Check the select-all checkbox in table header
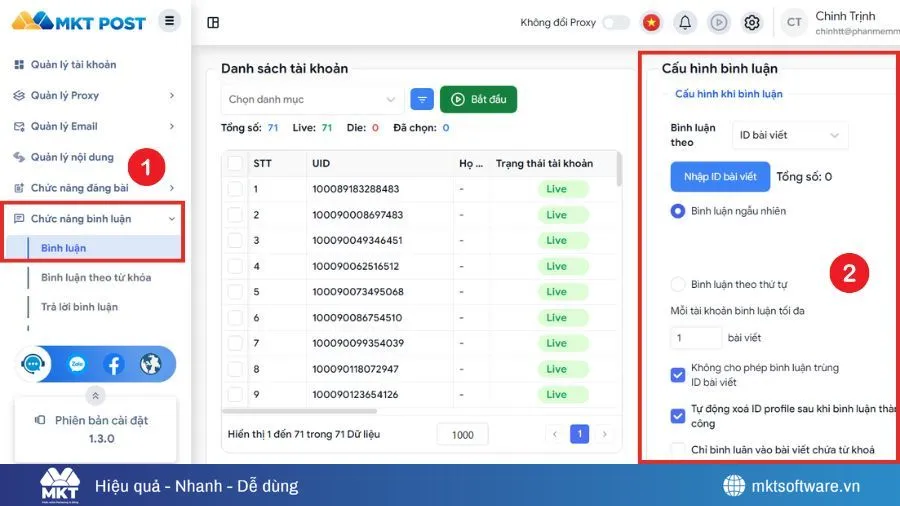Screen dimensions: 900x506 coord(235,163)
